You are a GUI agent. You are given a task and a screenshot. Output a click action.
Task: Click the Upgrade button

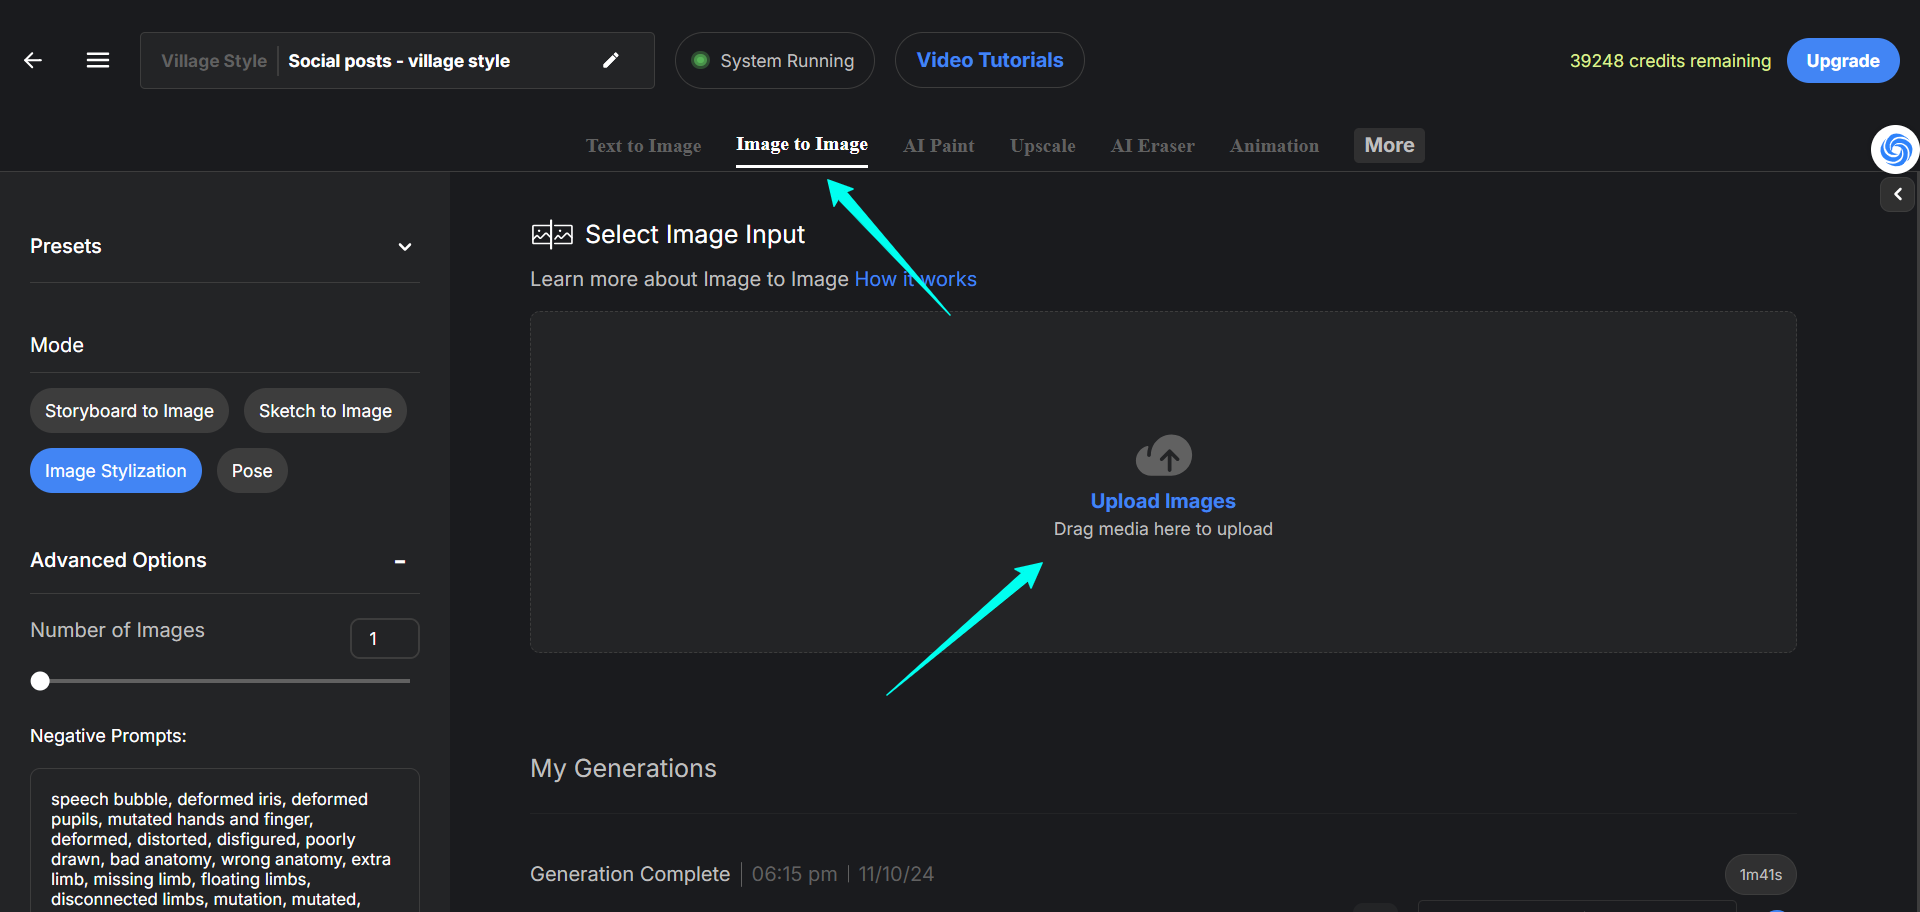coord(1842,61)
